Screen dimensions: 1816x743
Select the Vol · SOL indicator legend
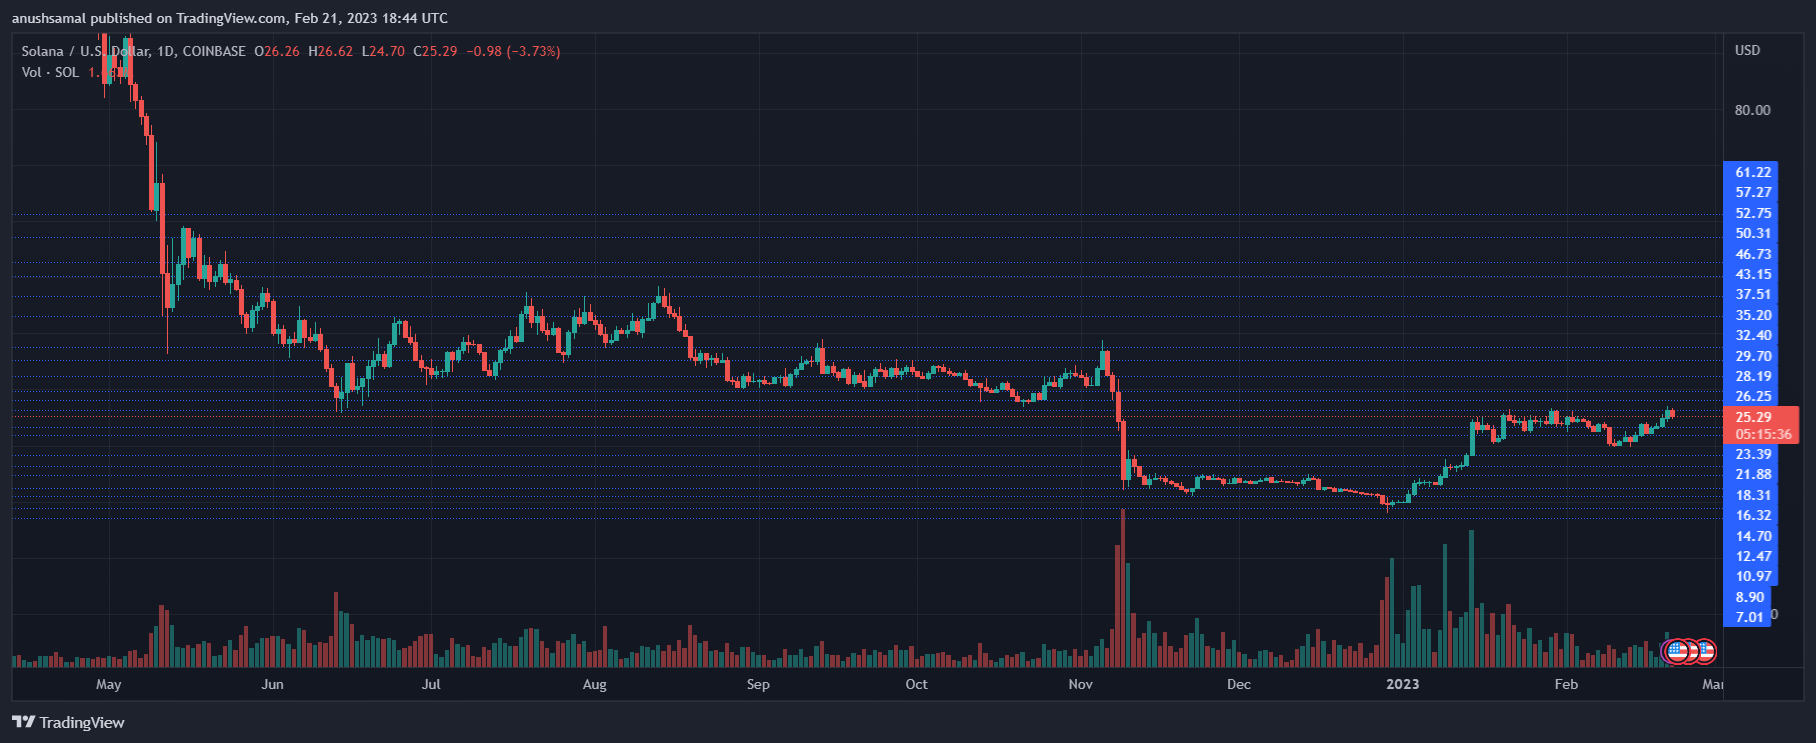pyautogui.click(x=50, y=72)
